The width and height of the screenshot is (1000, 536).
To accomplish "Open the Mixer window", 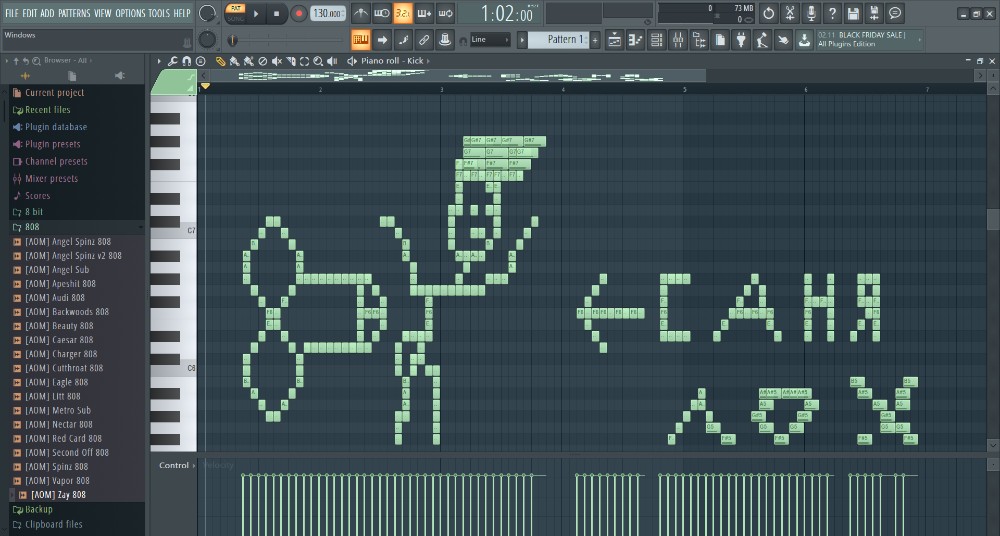I will (677, 40).
